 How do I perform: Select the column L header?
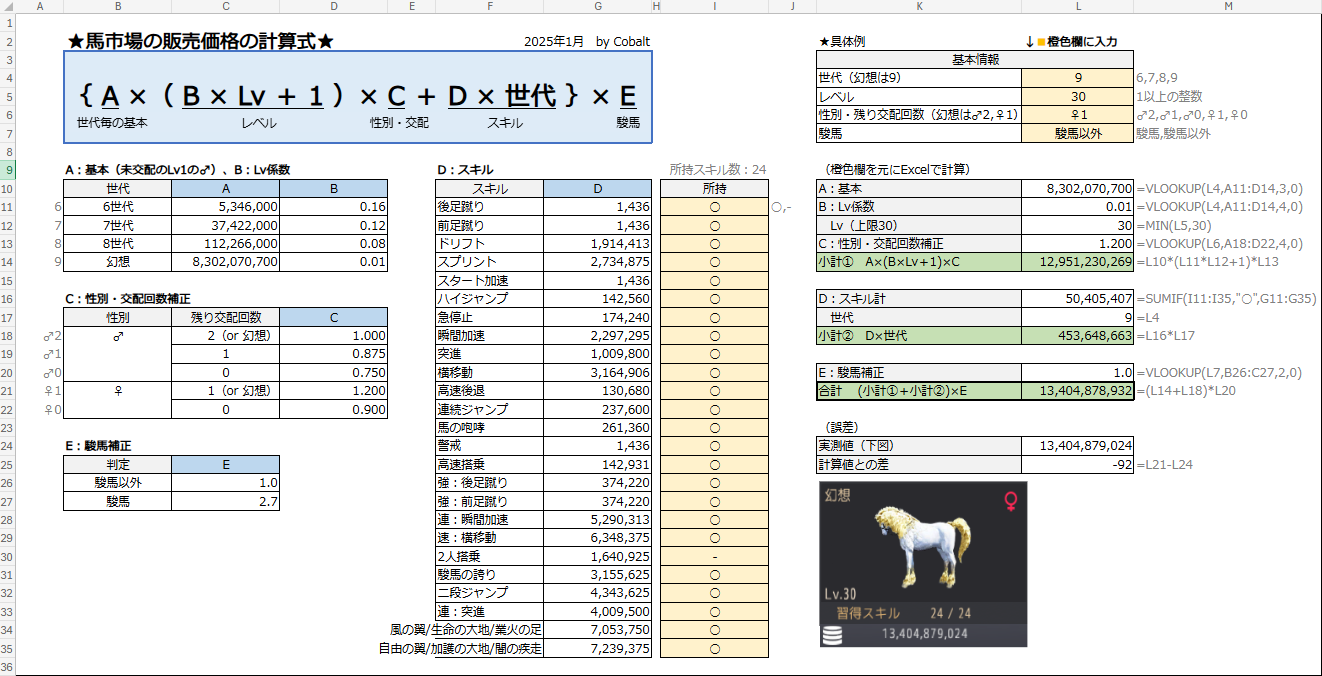[1077, 7]
